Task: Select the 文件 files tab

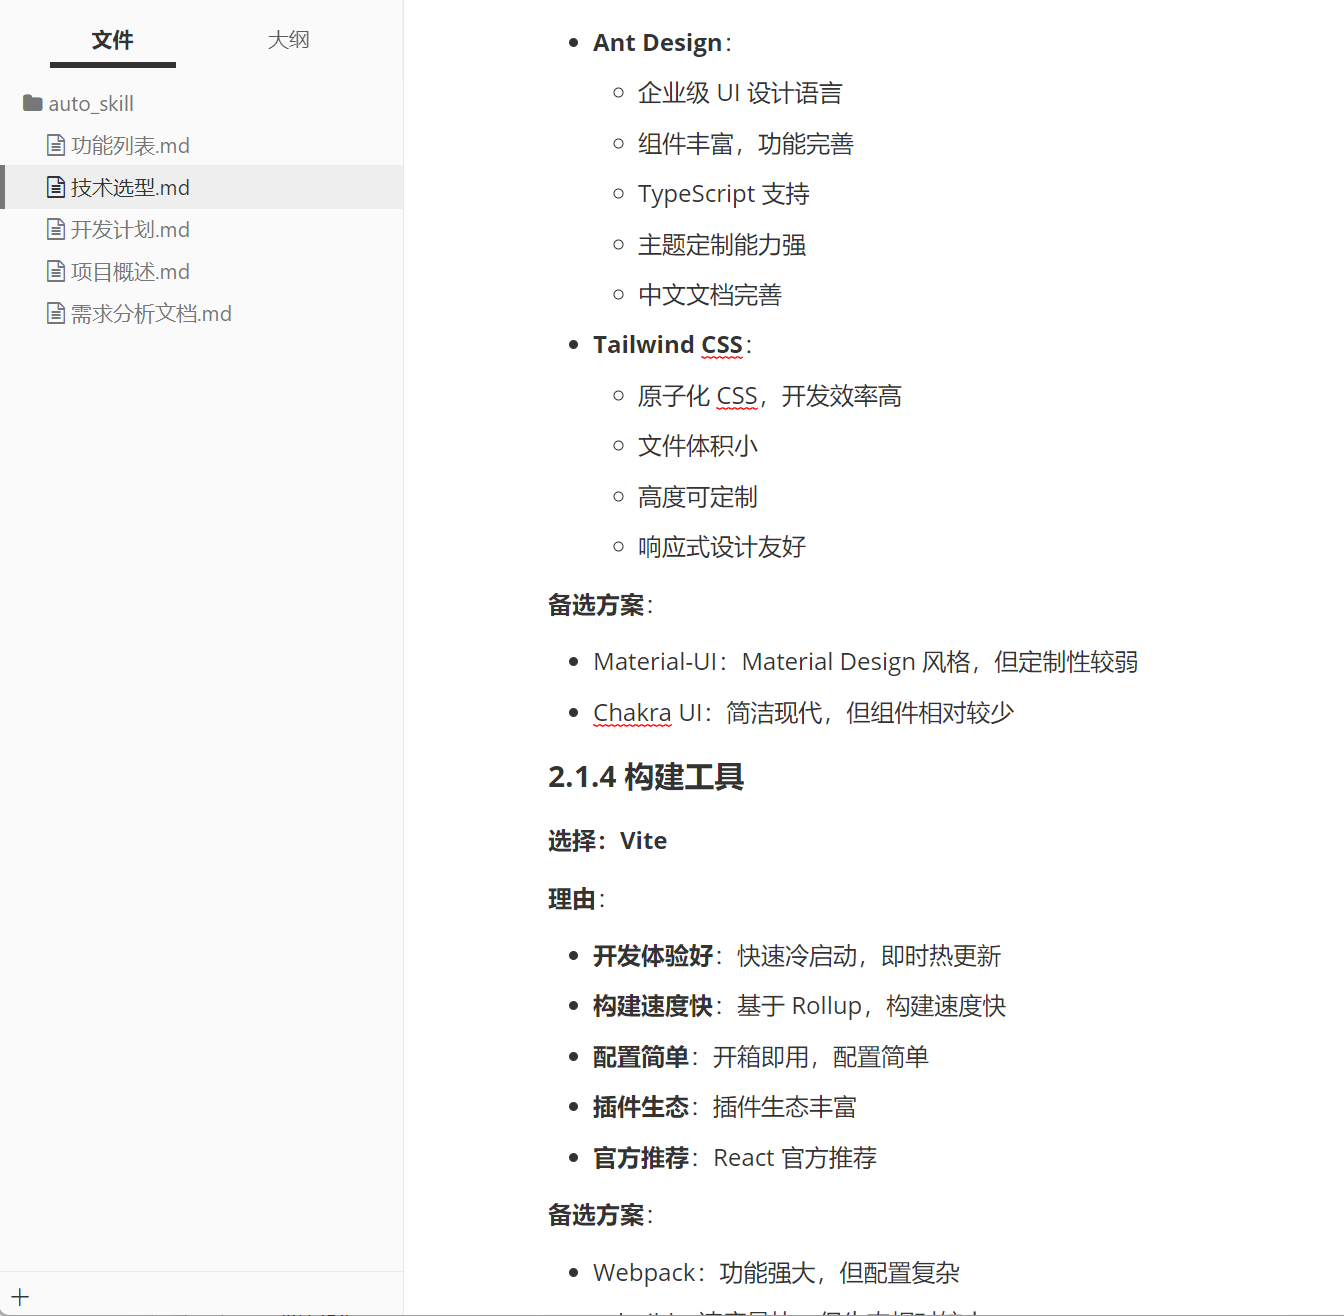Action: (x=112, y=40)
